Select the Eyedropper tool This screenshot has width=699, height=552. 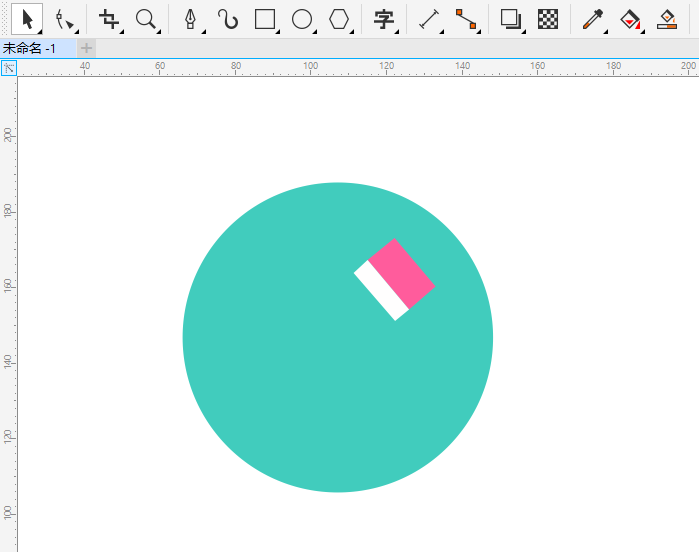click(x=593, y=20)
